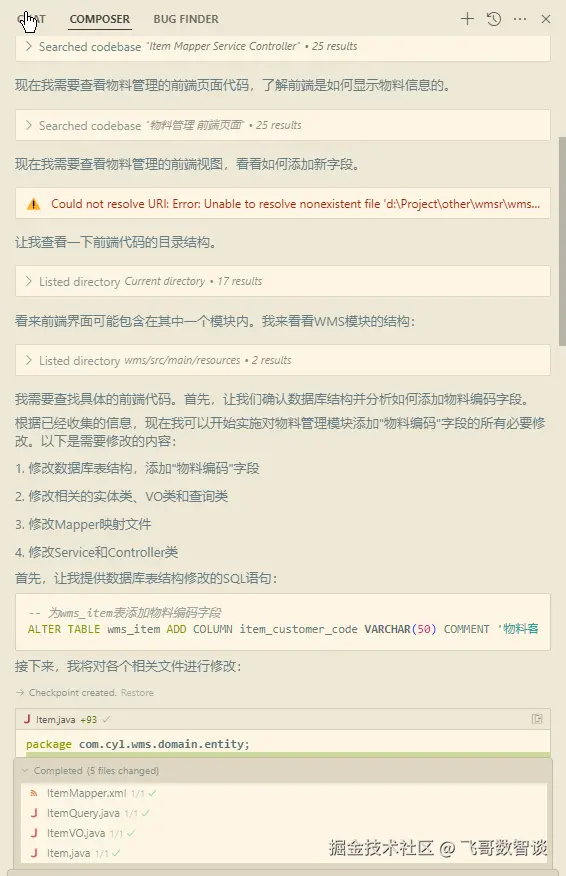Open Item.java in the changed files list

point(68,853)
